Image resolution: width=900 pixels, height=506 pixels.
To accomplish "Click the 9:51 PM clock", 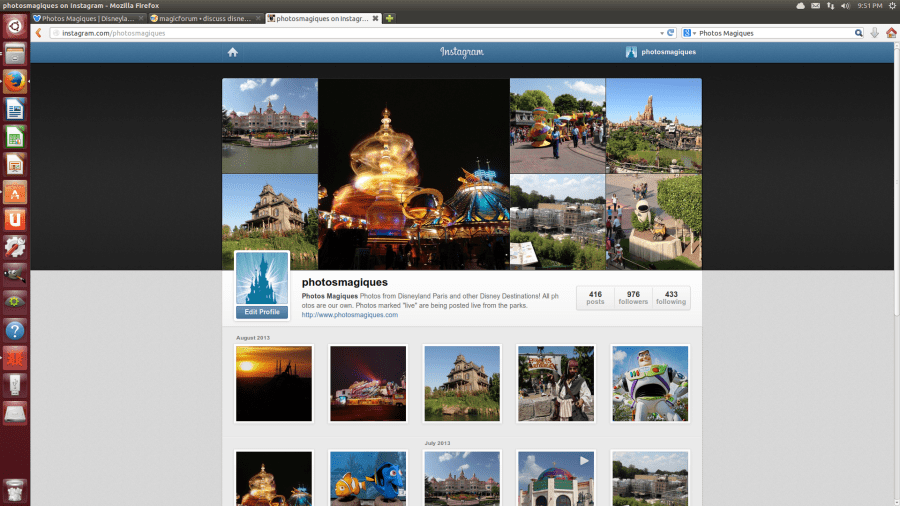I will (870, 6).
